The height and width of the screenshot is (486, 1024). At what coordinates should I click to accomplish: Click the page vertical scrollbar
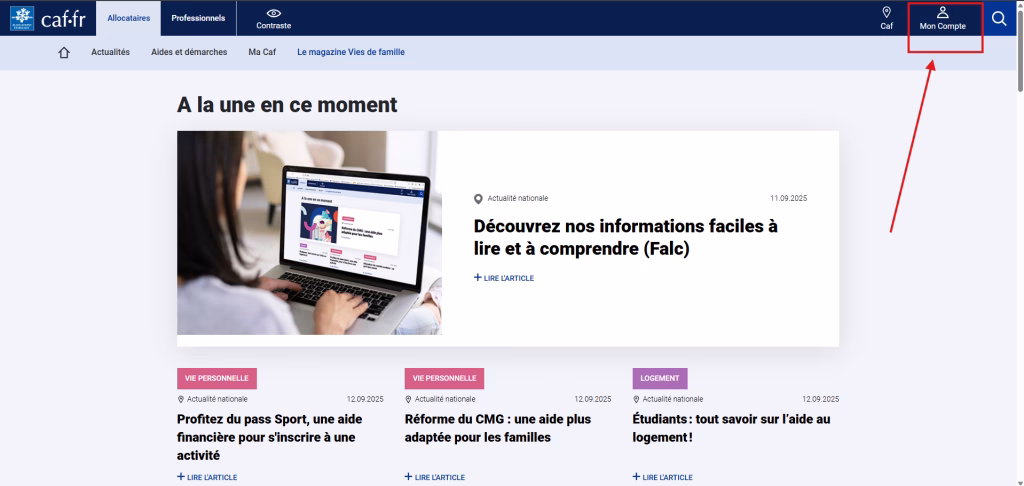1019,250
